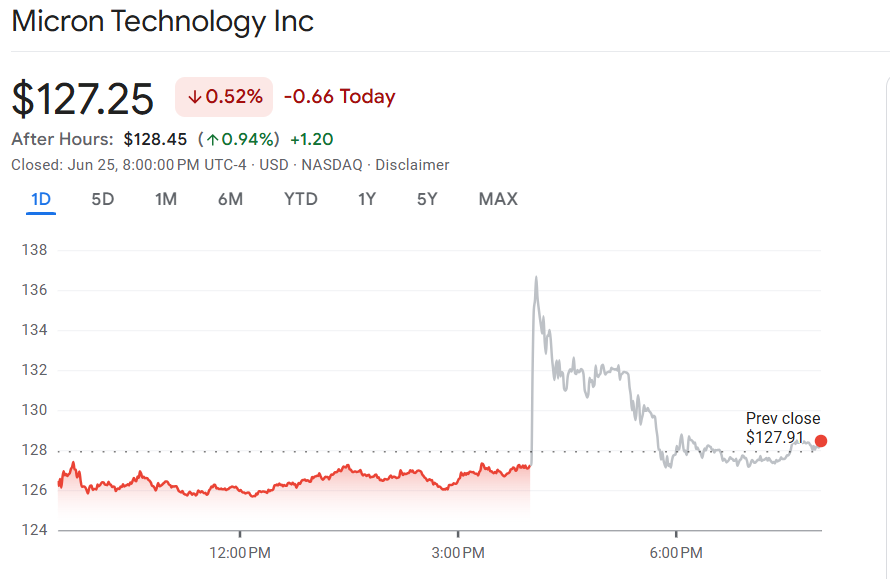Select the YTD range tab
The width and height of the screenshot is (890, 579).
click(x=300, y=199)
